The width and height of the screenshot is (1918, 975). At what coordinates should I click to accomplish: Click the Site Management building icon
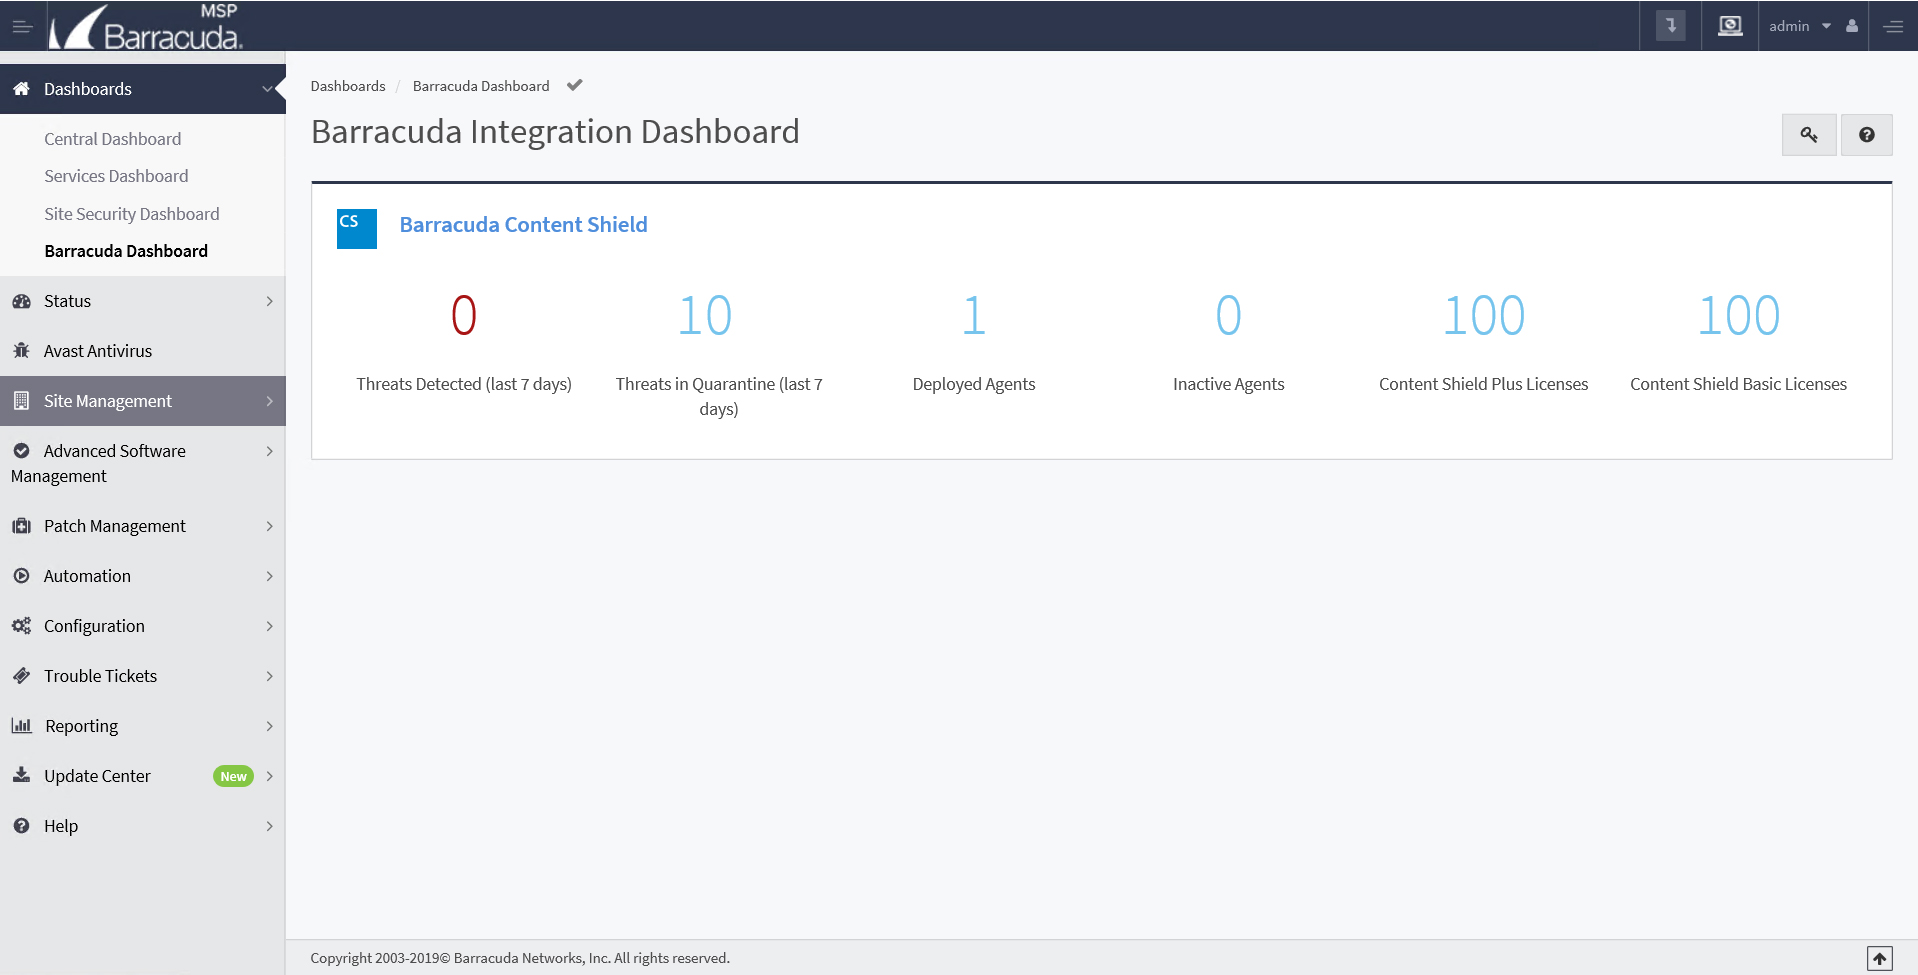point(21,401)
